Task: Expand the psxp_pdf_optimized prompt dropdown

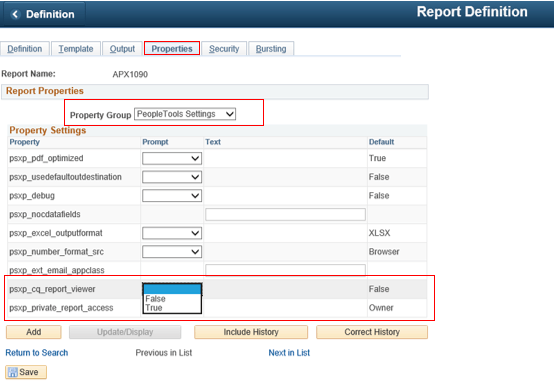Action: (x=172, y=158)
